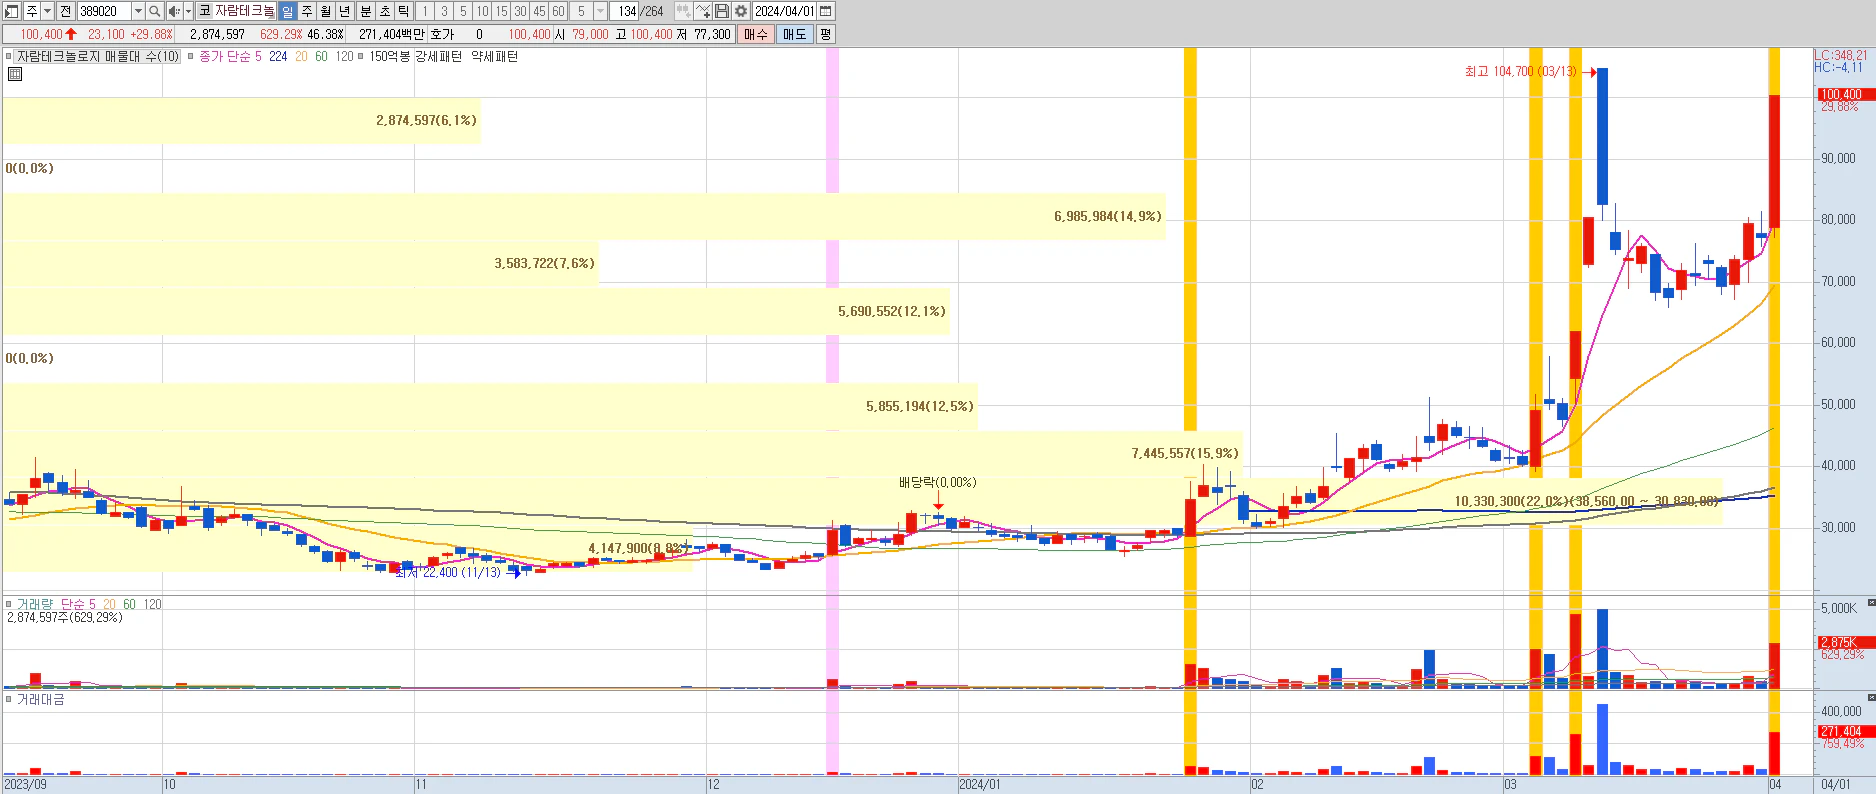Switch to second '초' period tab
The width and height of the screenshot is (1876, 794).
(x=385, y=11)
